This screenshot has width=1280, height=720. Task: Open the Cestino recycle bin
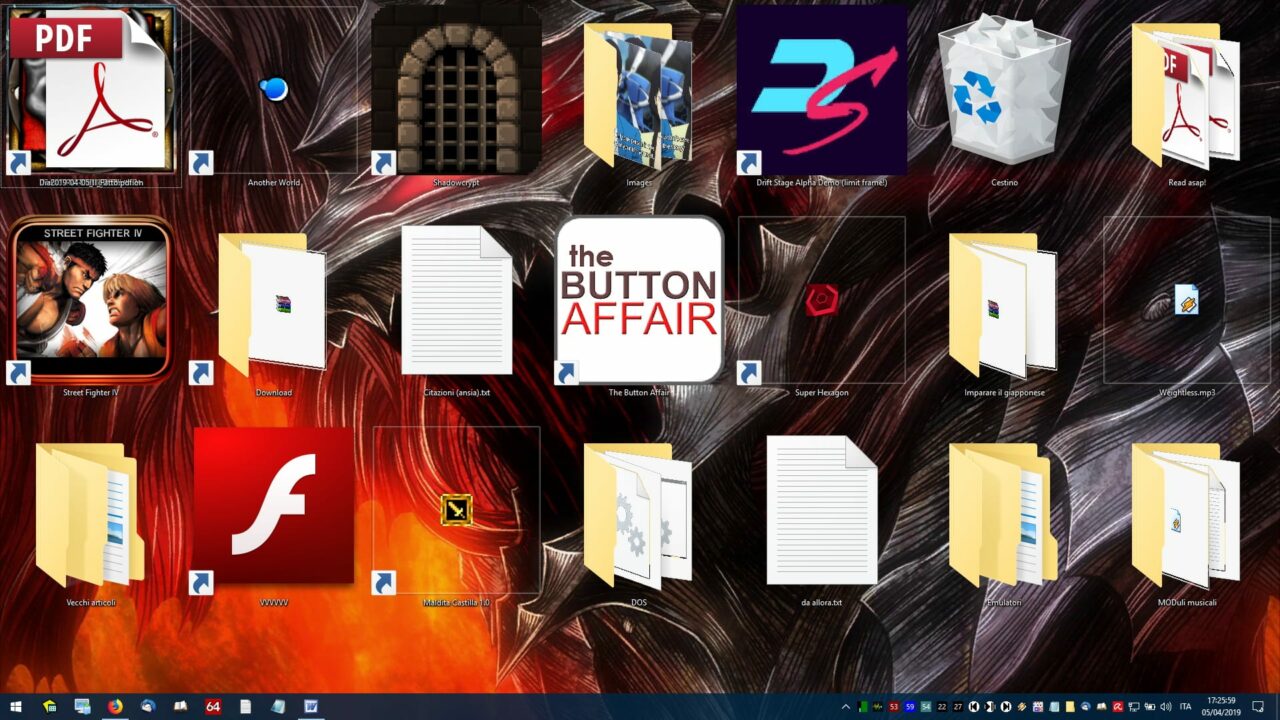(1003, 90)
